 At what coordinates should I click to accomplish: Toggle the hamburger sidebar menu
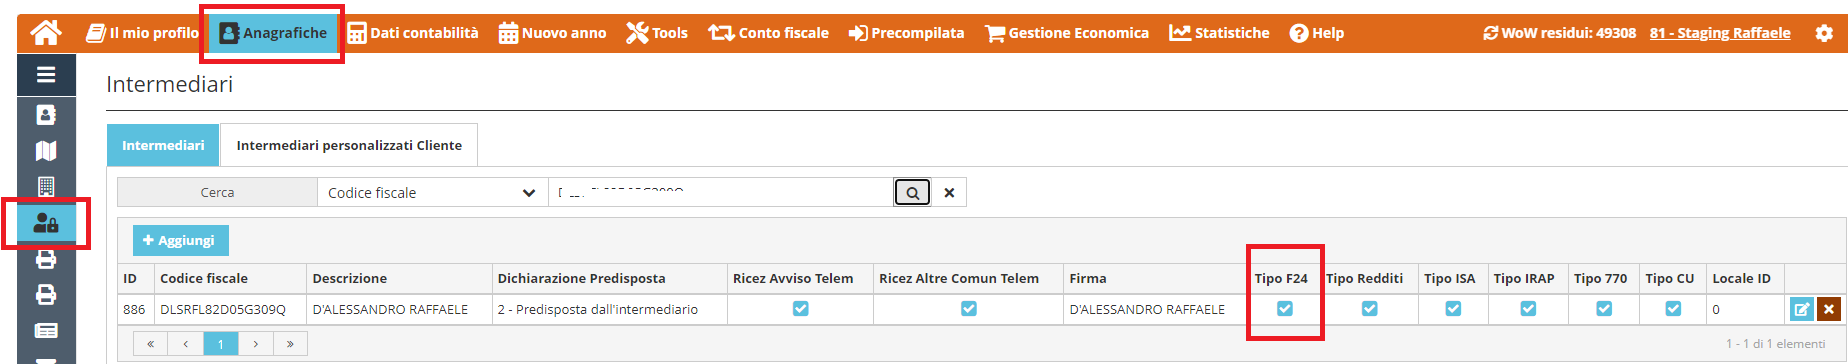(x=46, y=74)
